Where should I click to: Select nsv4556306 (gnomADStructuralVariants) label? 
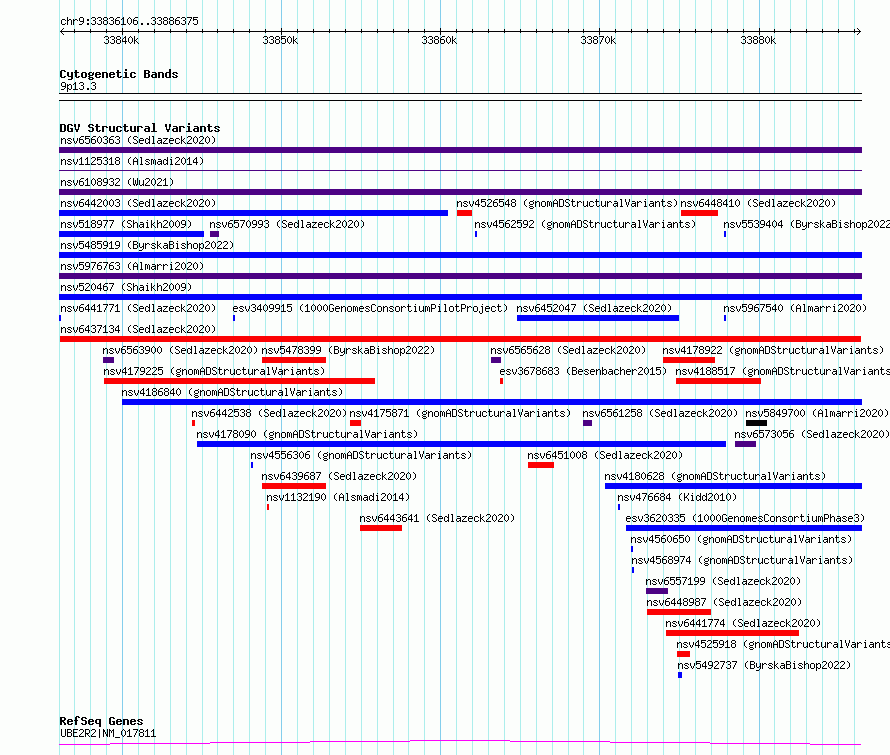click(x=361, y=455)
